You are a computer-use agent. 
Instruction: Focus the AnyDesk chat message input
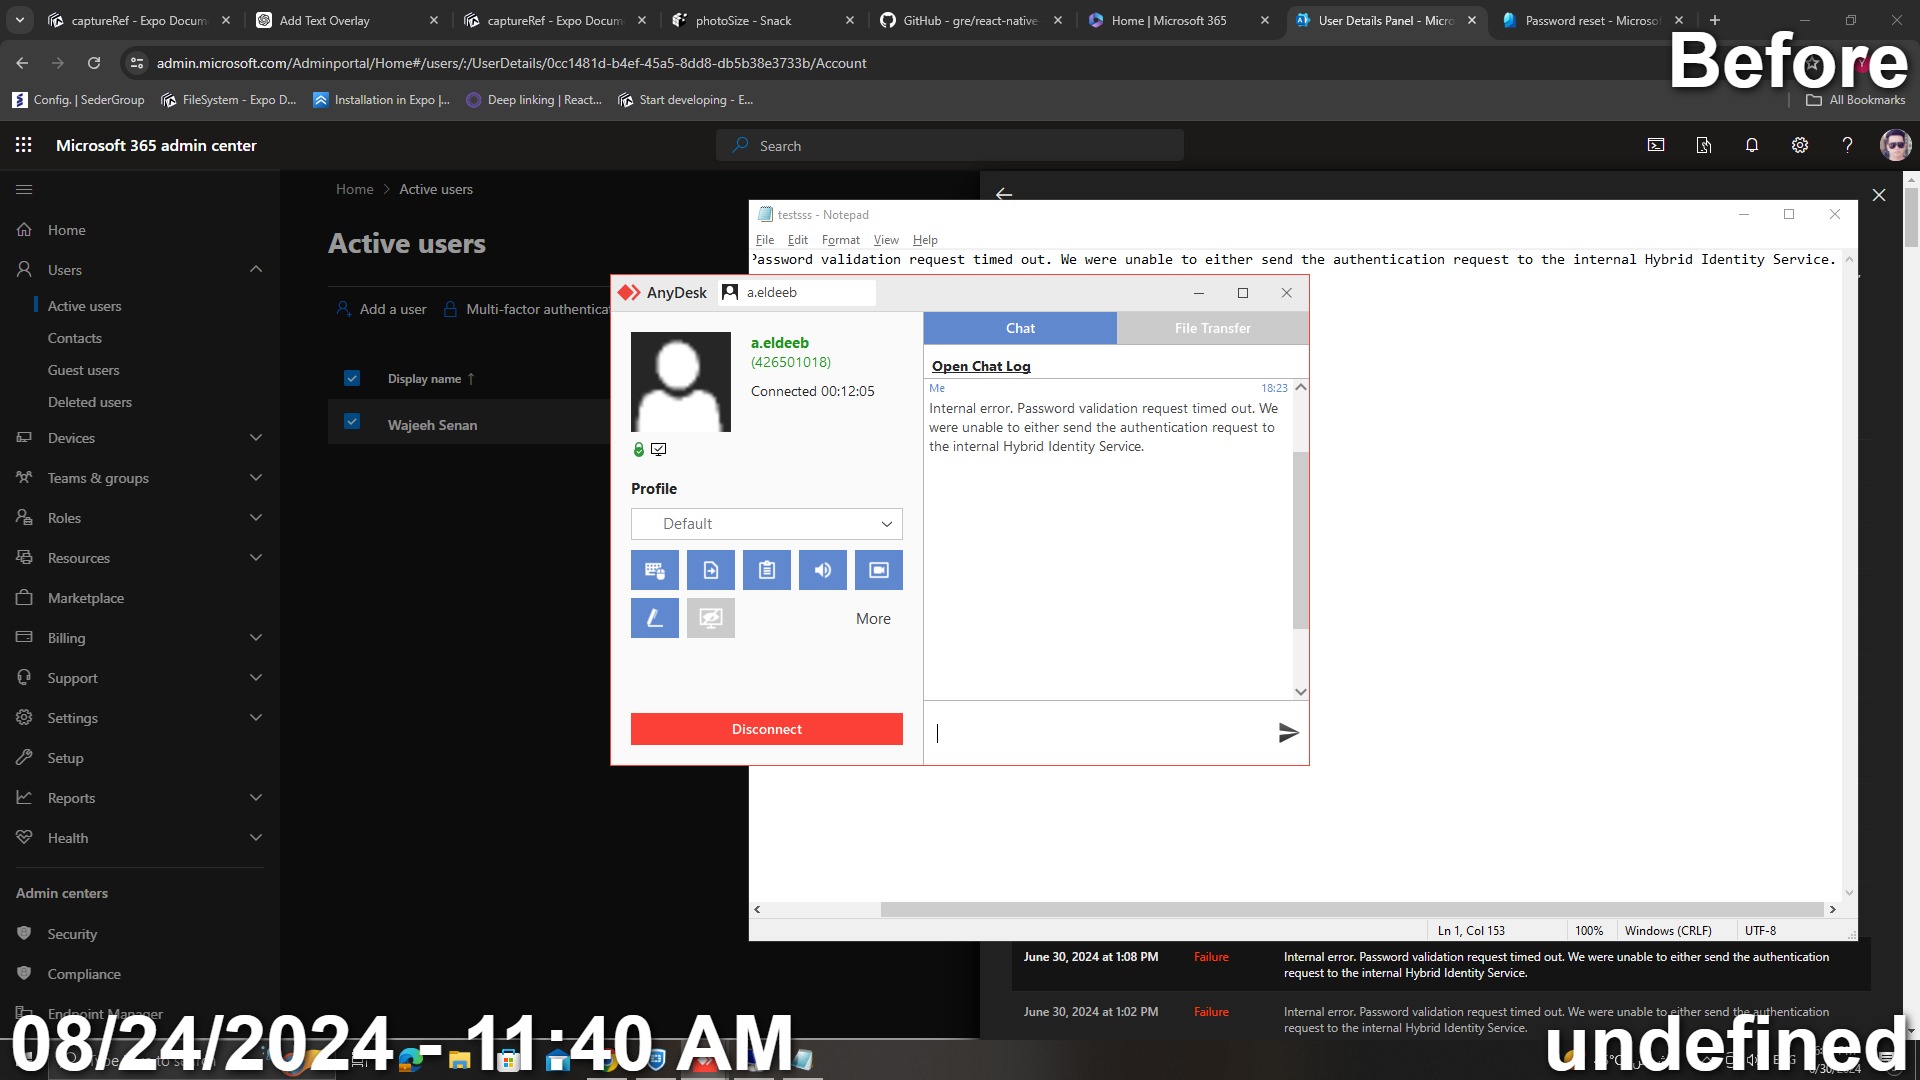[1100, 733]
